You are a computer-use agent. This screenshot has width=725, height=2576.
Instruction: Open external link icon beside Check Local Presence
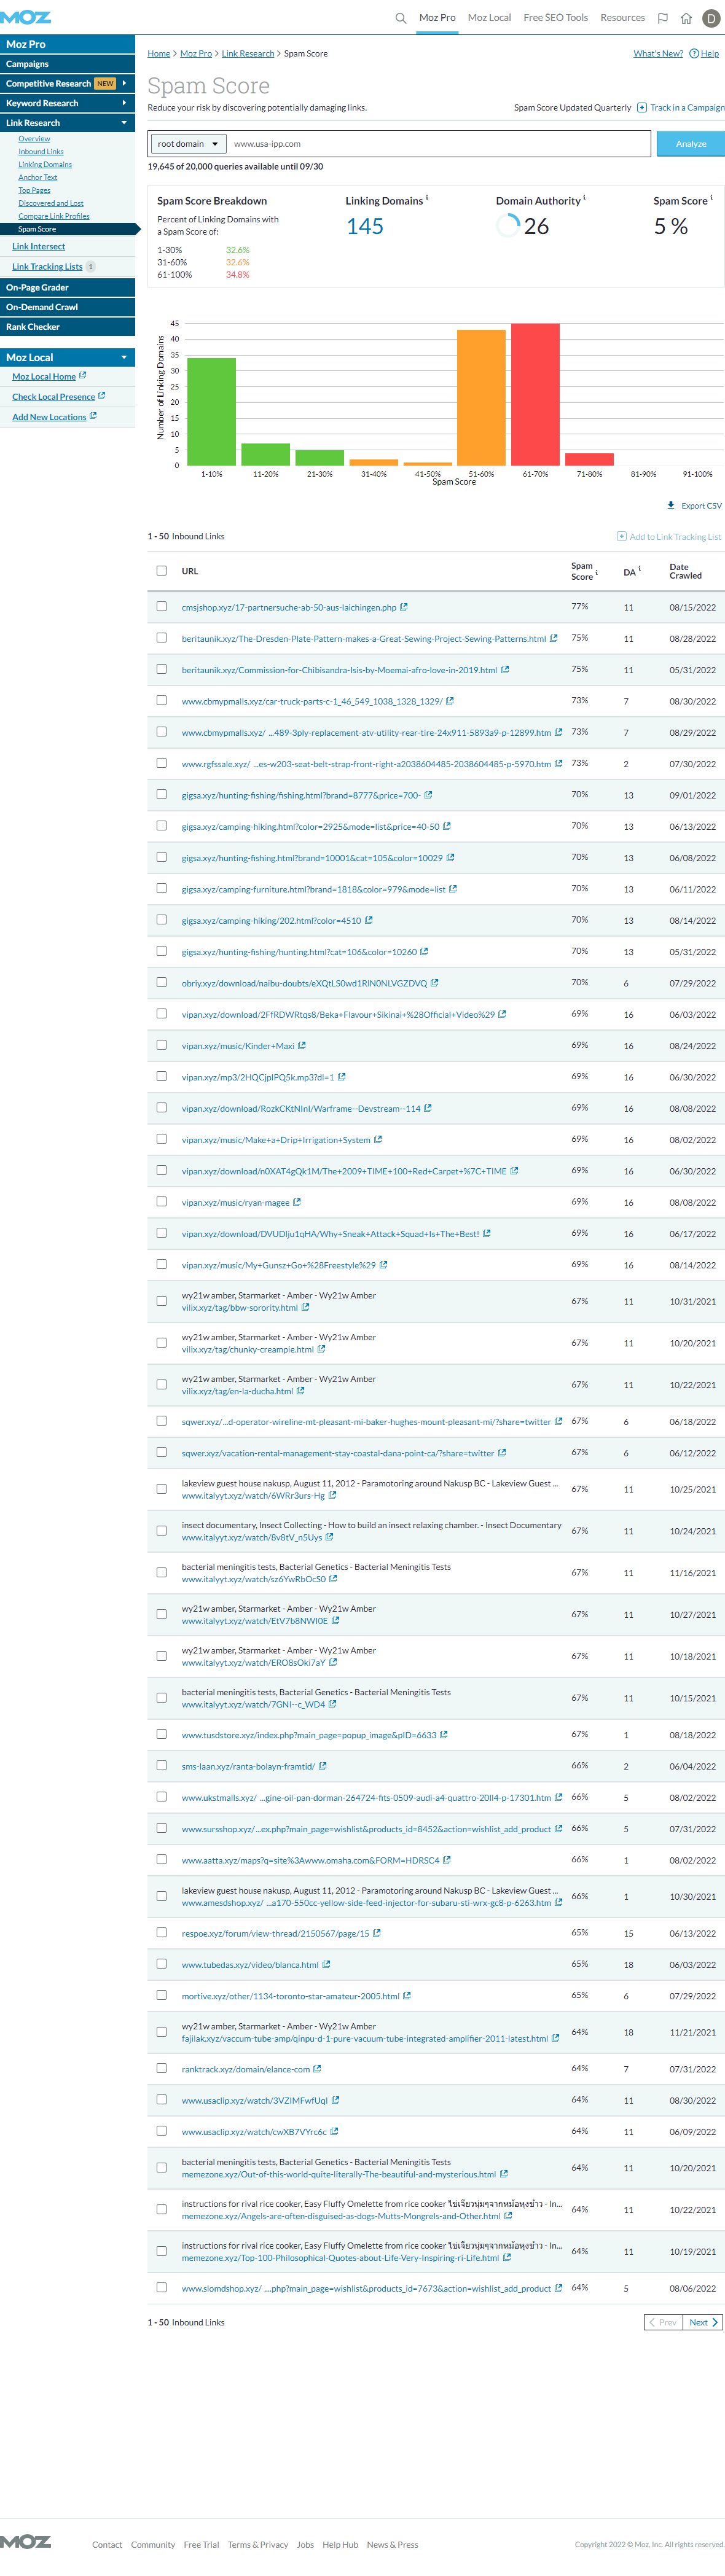click(102, 396)
